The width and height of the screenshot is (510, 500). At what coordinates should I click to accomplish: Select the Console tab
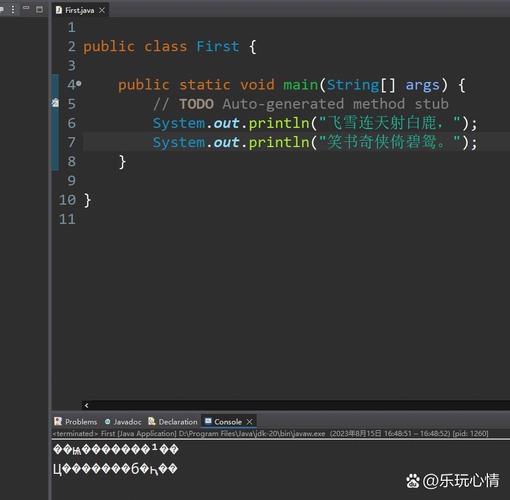[x=228, y=422]
